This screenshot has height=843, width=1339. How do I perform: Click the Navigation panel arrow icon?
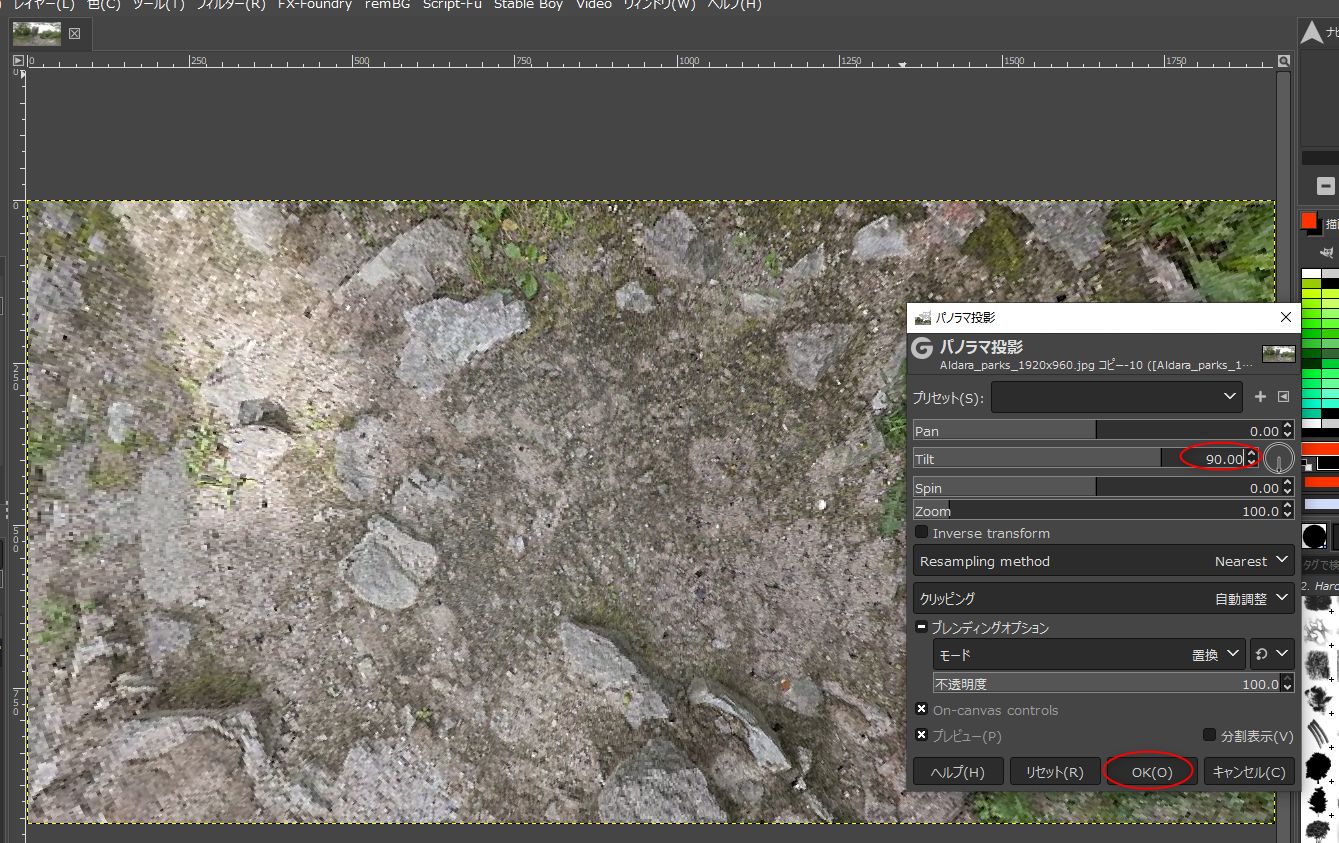tap(1311, 34)
